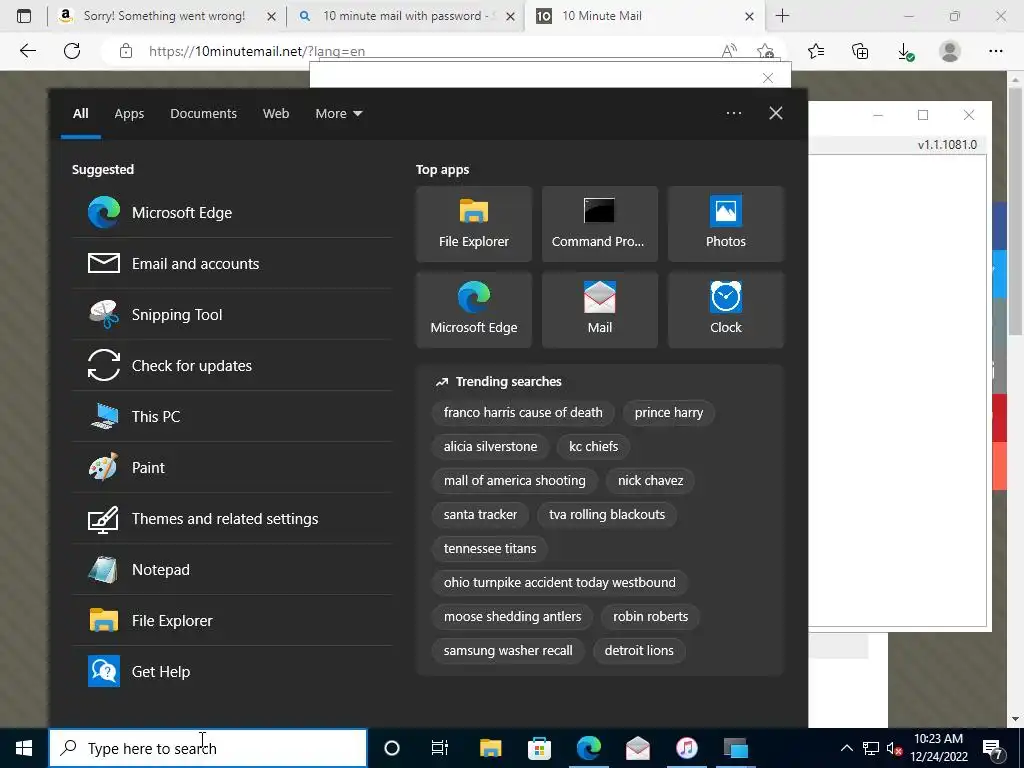
Task: Open Edge Collections icon
Action: click(x=860, y=51)
